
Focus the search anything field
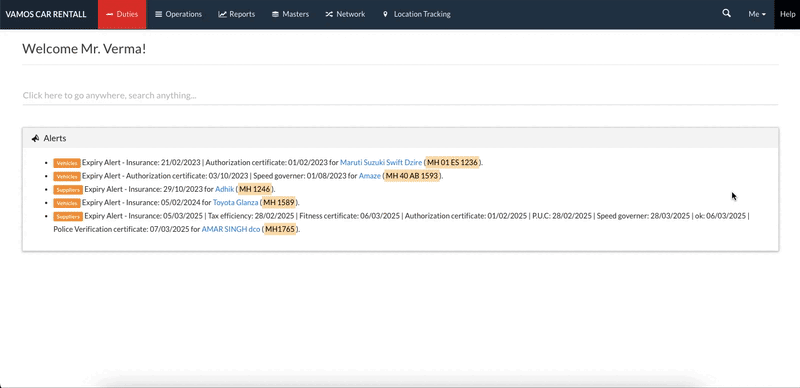pos(400,95)
